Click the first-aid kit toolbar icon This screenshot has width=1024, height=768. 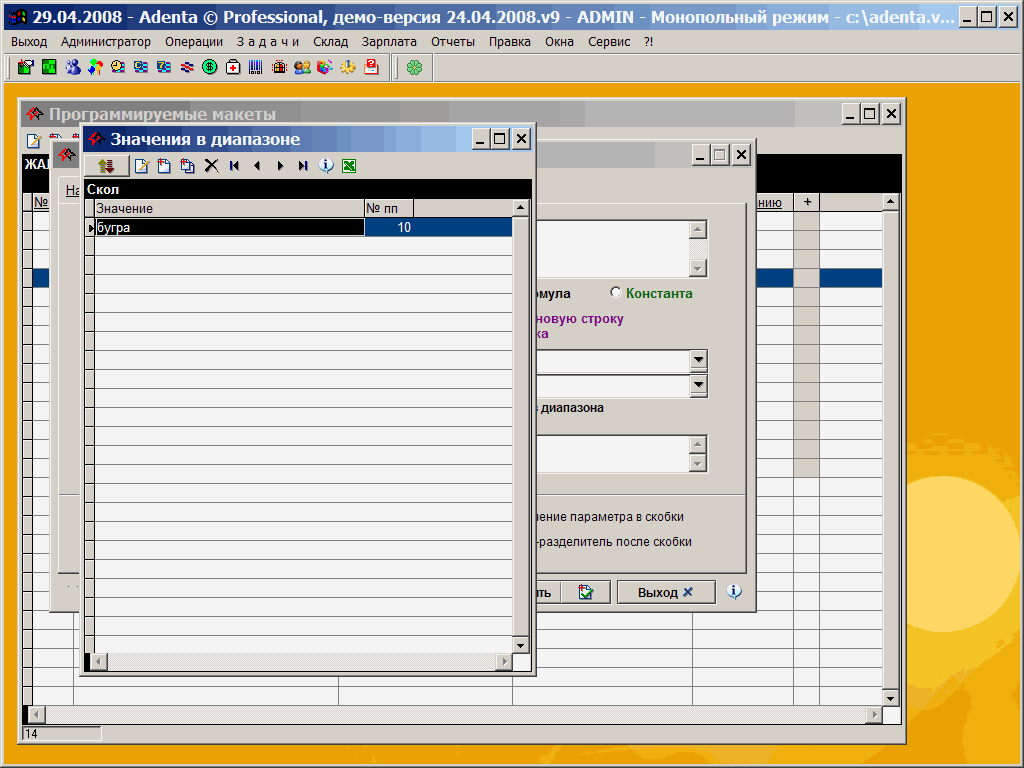233,67
